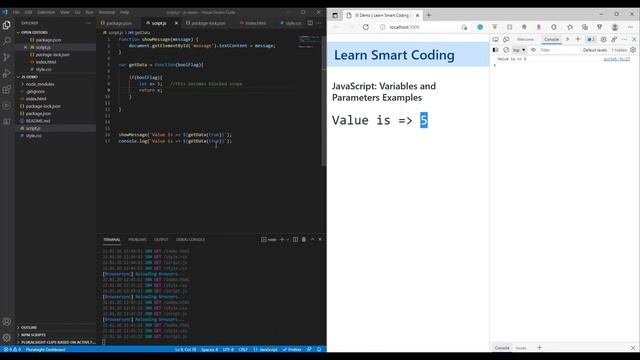Open the script.js source link in console
The image size is (640, 360).
pyautogui.click(x=617, y=59)
